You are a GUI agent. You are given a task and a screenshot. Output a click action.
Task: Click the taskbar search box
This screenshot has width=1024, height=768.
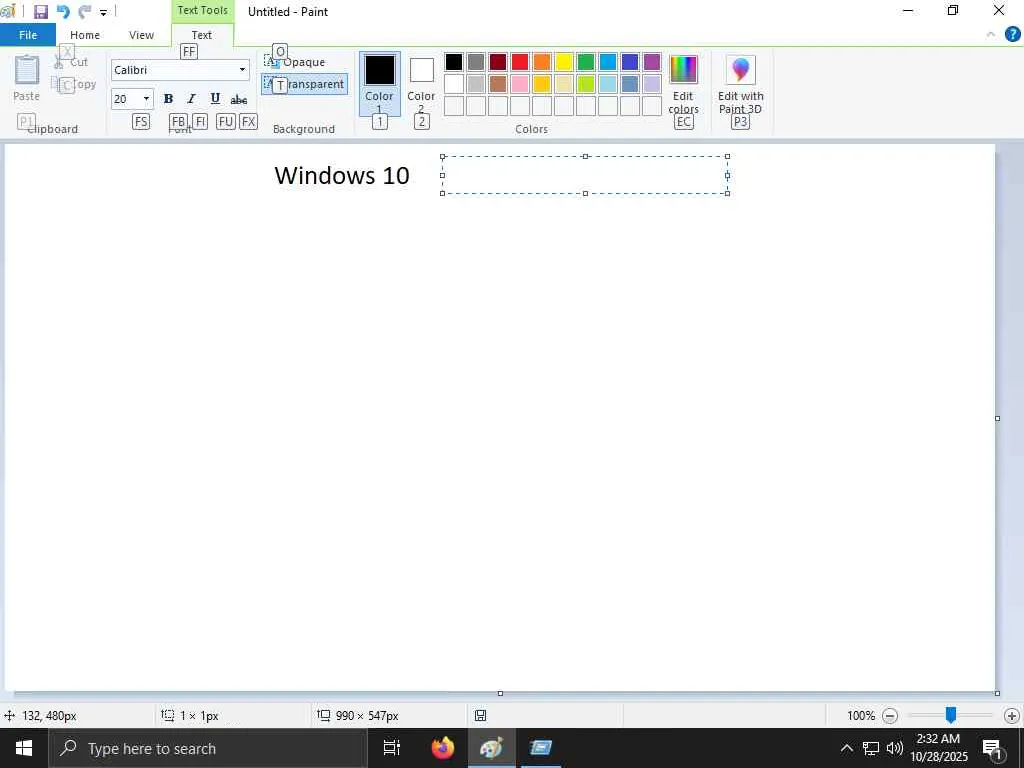[208, 748]
